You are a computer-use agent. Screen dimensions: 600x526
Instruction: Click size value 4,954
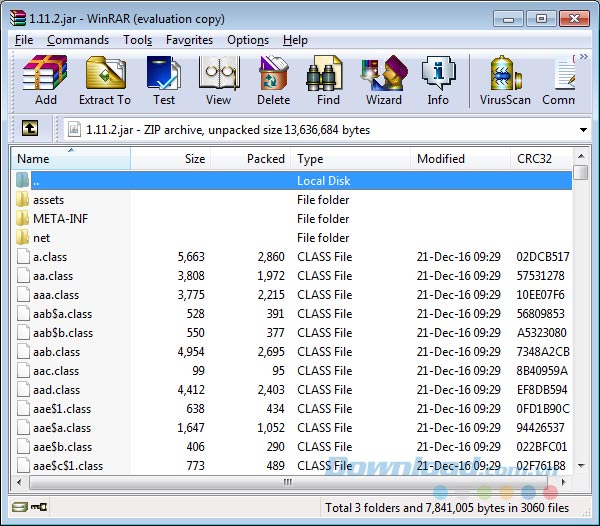[x=191, y=352]
